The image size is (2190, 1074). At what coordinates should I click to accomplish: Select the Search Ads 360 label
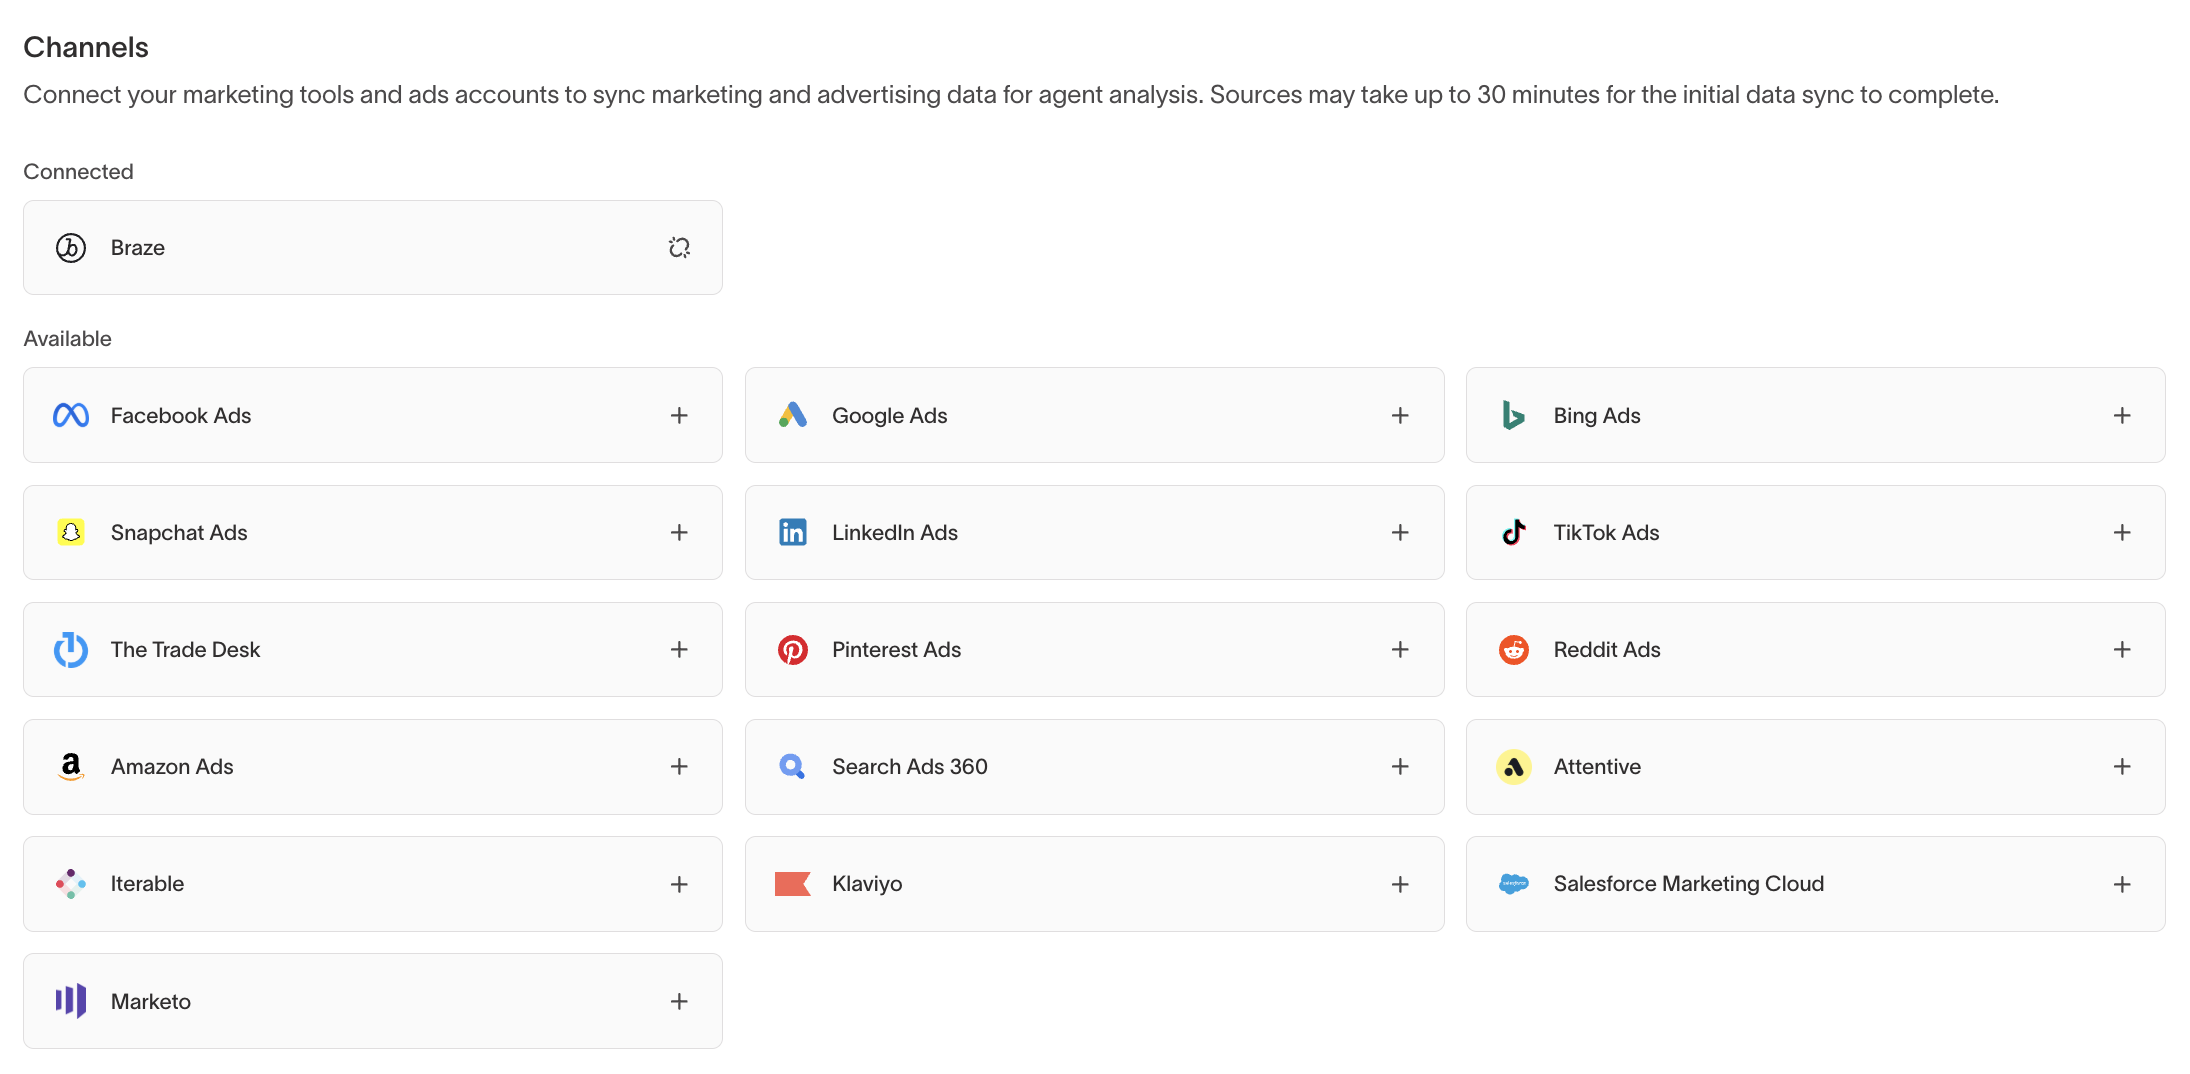click(910, 766)
